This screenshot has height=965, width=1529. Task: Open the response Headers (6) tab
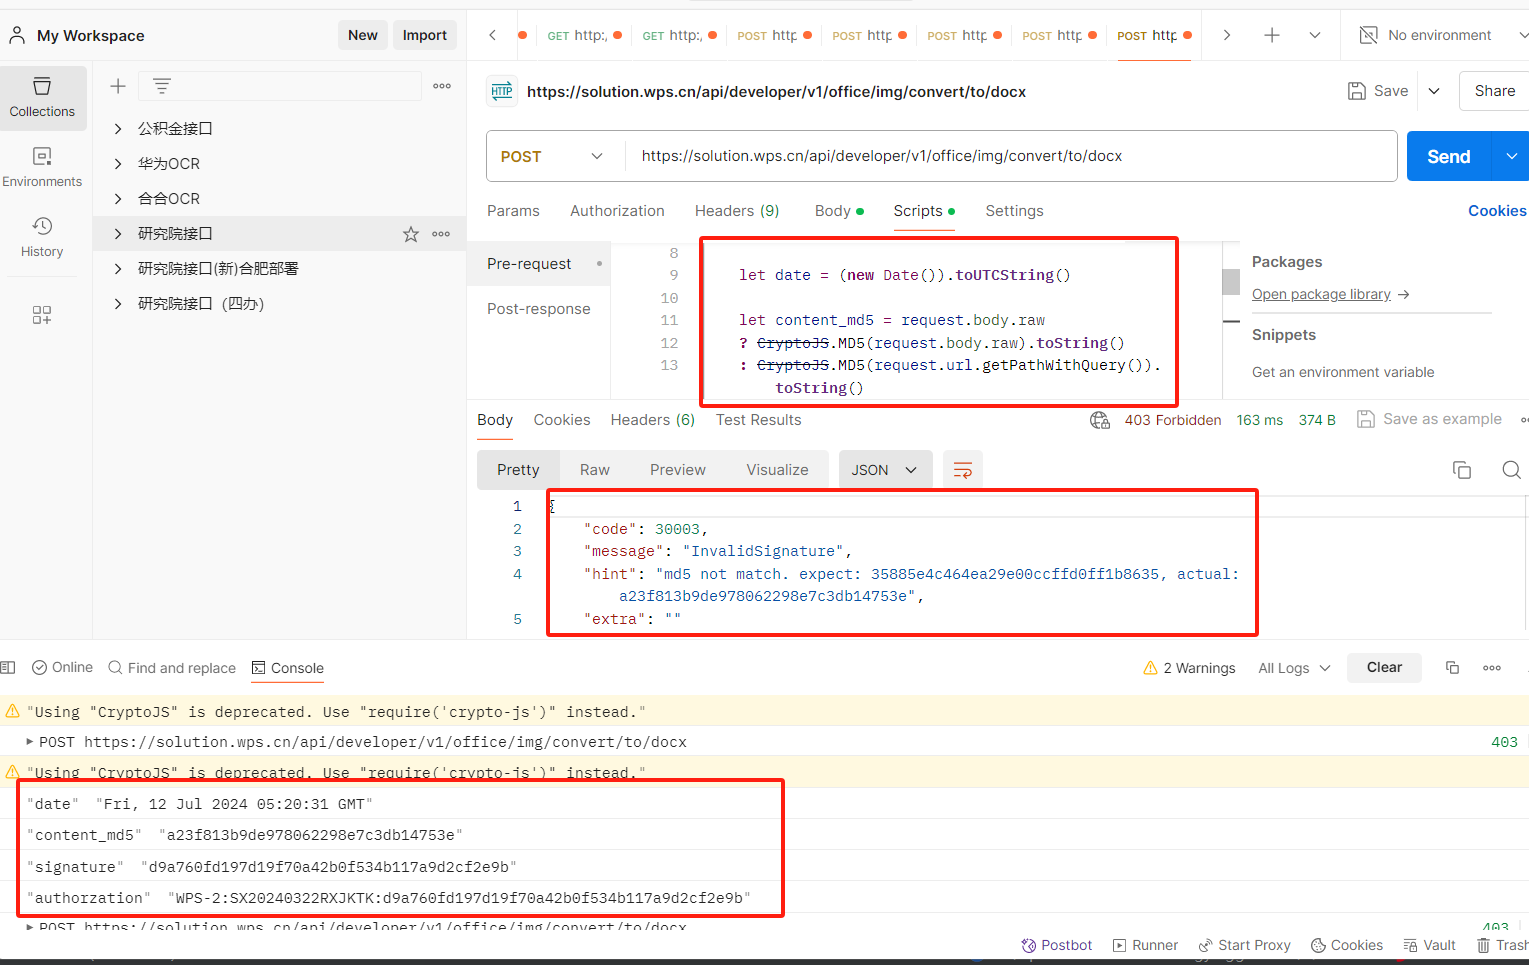(653, 420)
